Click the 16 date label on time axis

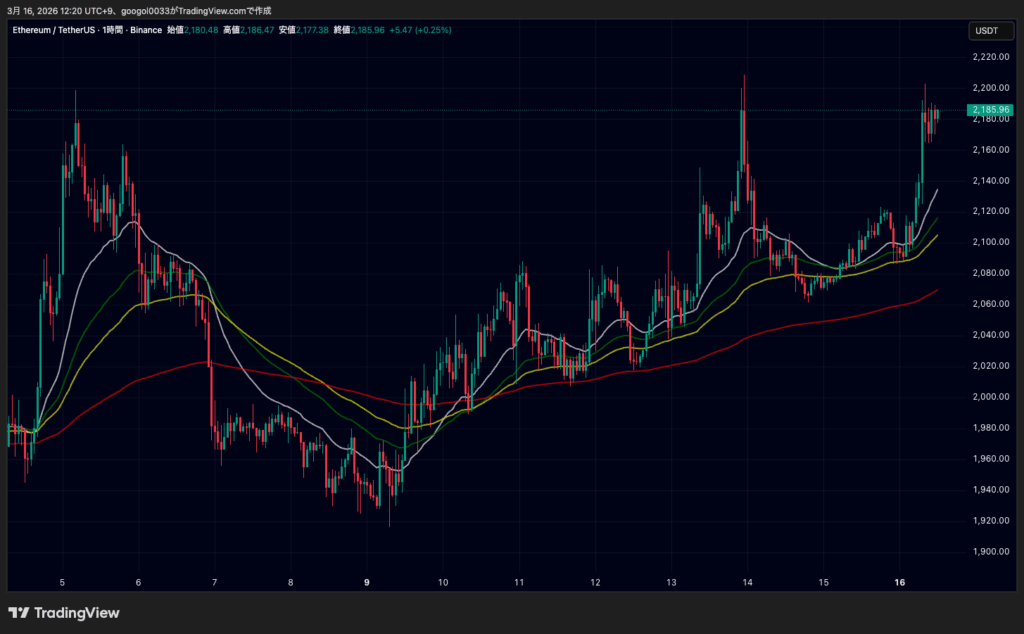point(900,582)
